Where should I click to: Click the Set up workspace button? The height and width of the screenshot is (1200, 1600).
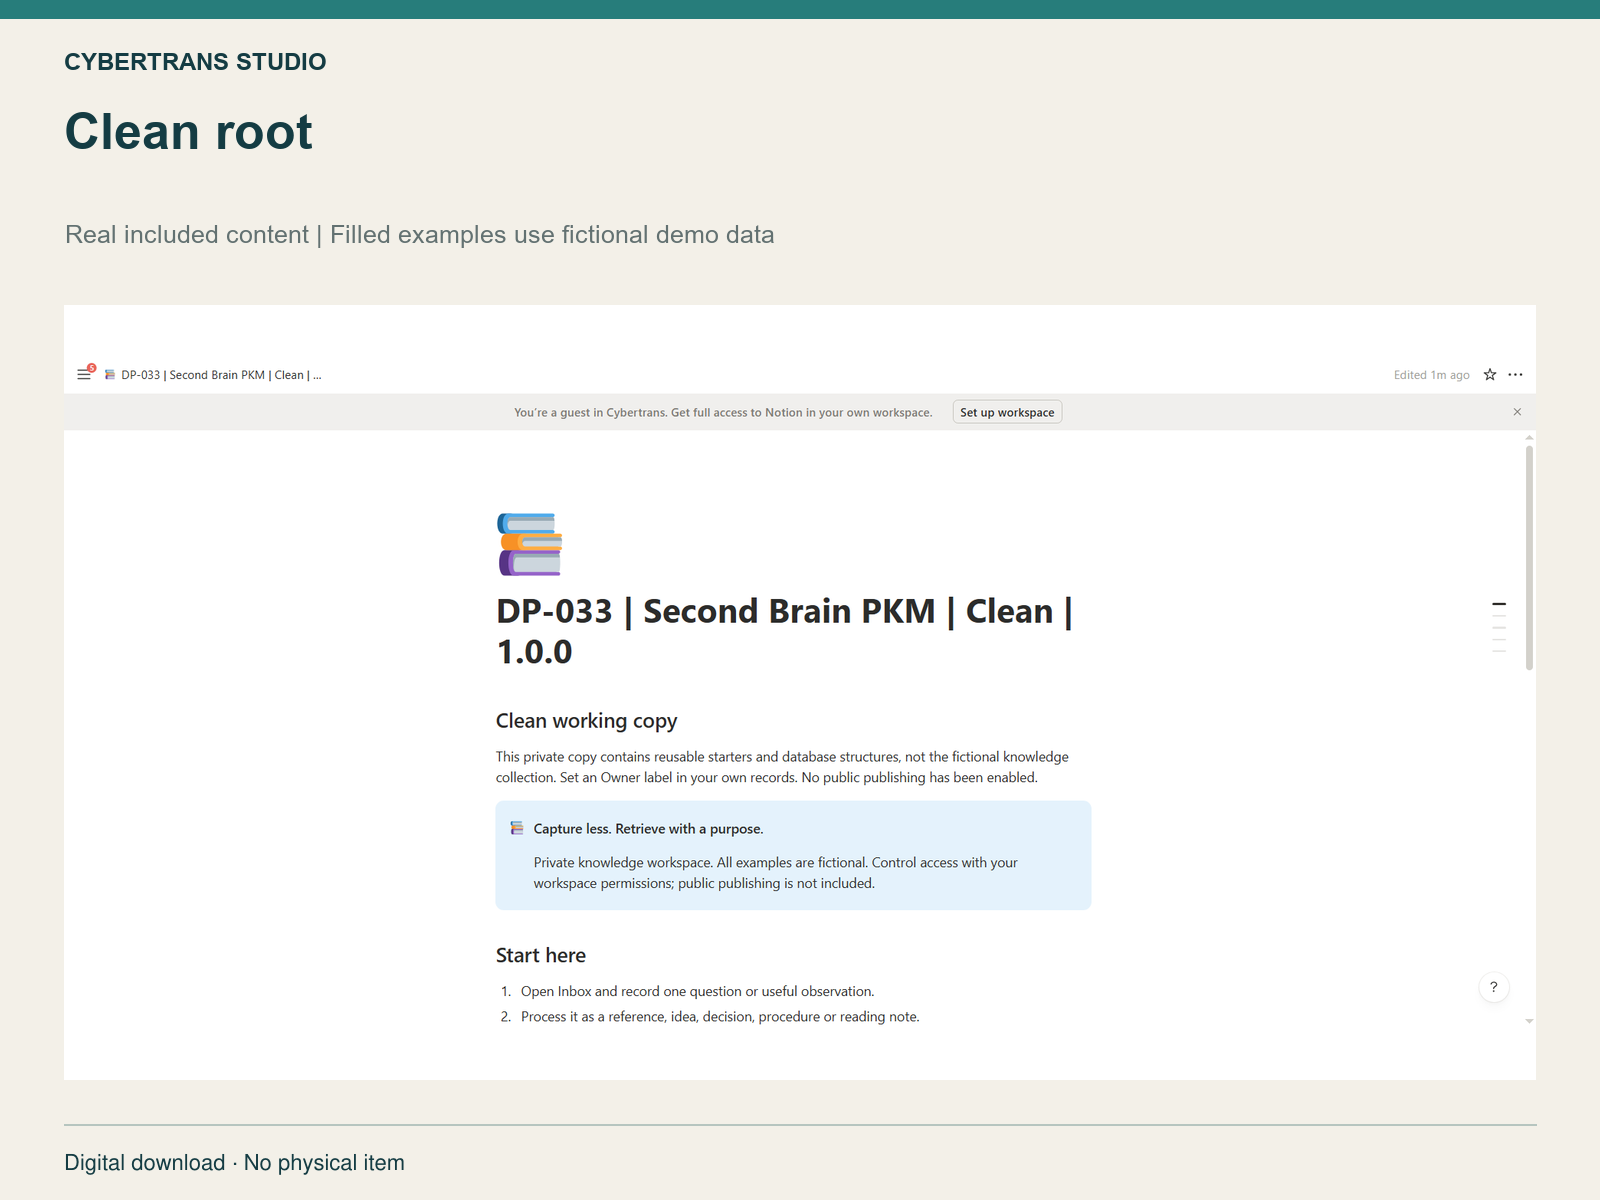click(x=1007, y=412)
